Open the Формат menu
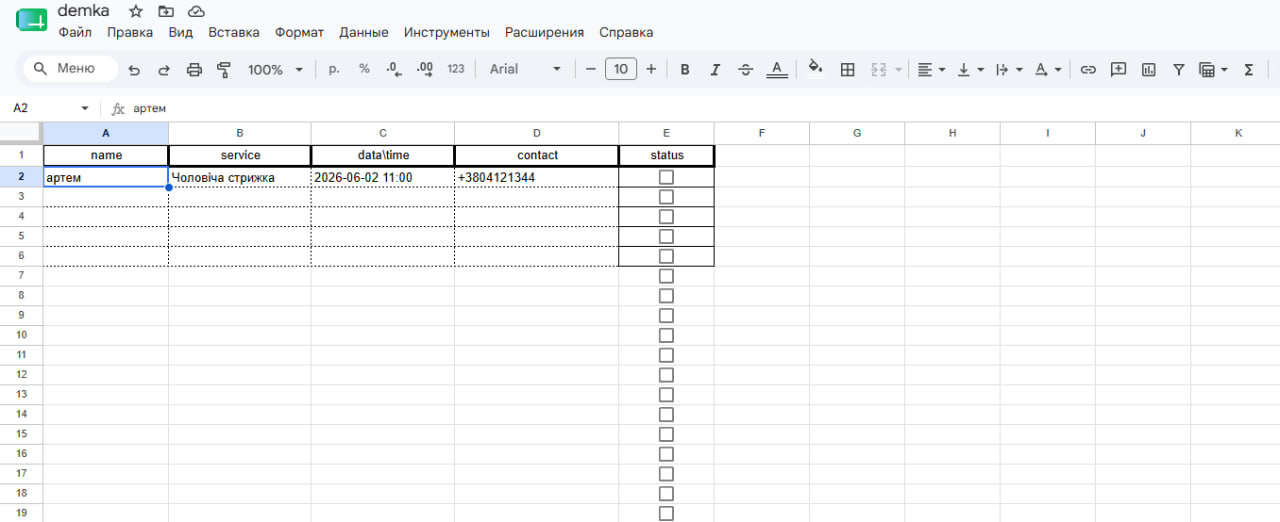The height and width of the screenshot is (522, 1280). [299, 33]
